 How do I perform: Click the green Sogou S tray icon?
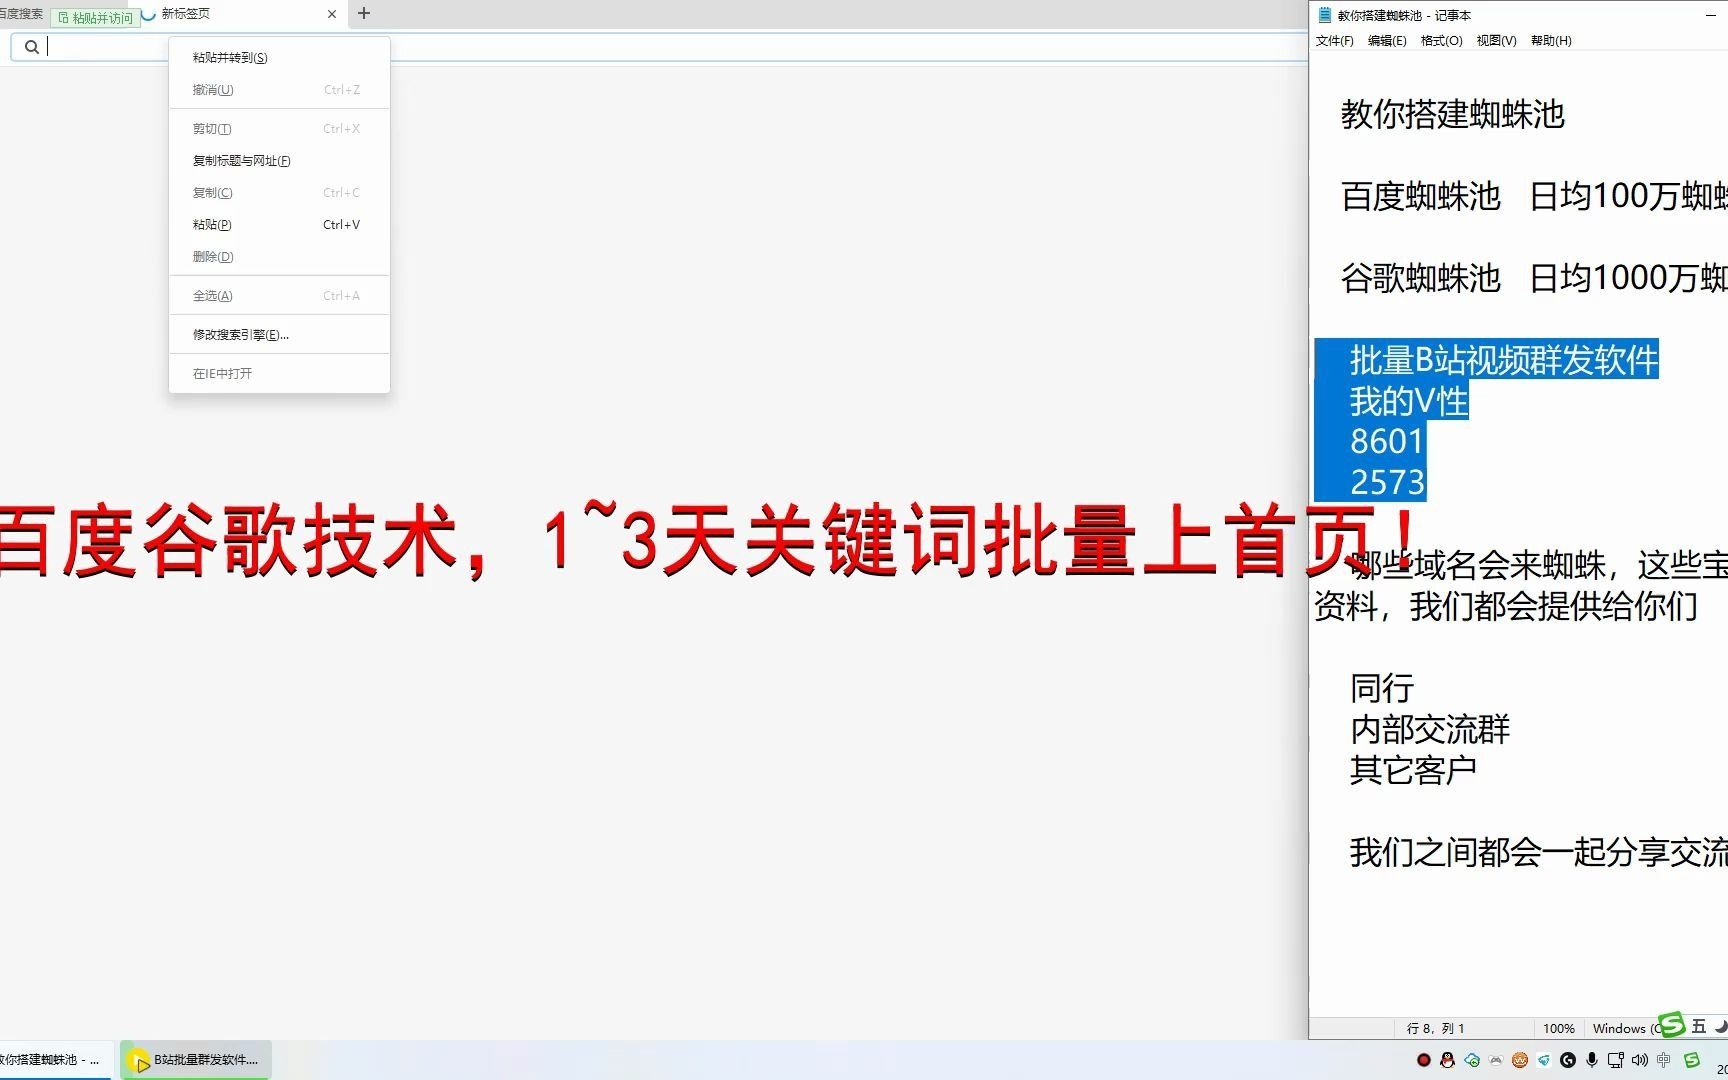[x=1692, y=1060]
